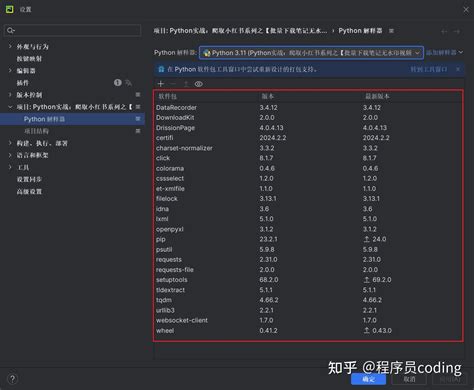Click inside the settings search field
Image resolution: width=474 pixels, height=390 pixels.
[72, 30]
